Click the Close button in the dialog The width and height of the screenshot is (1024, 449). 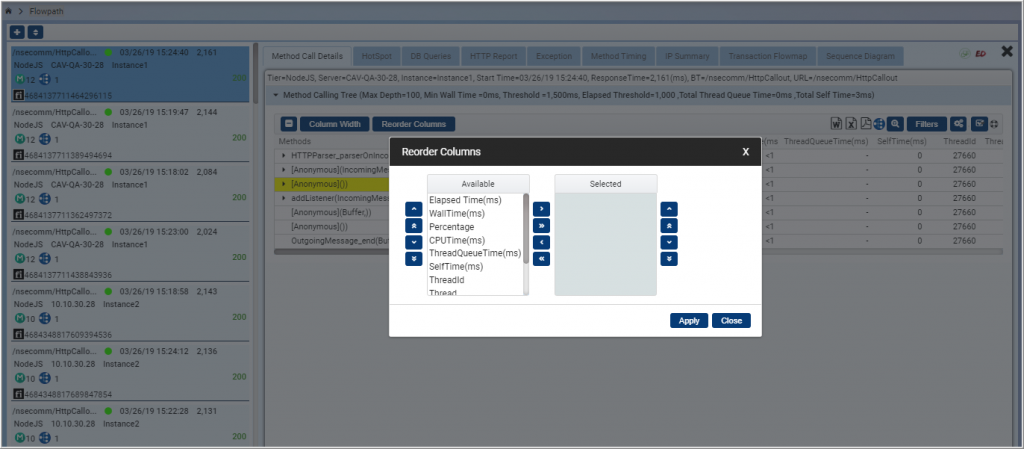[731, 320]
